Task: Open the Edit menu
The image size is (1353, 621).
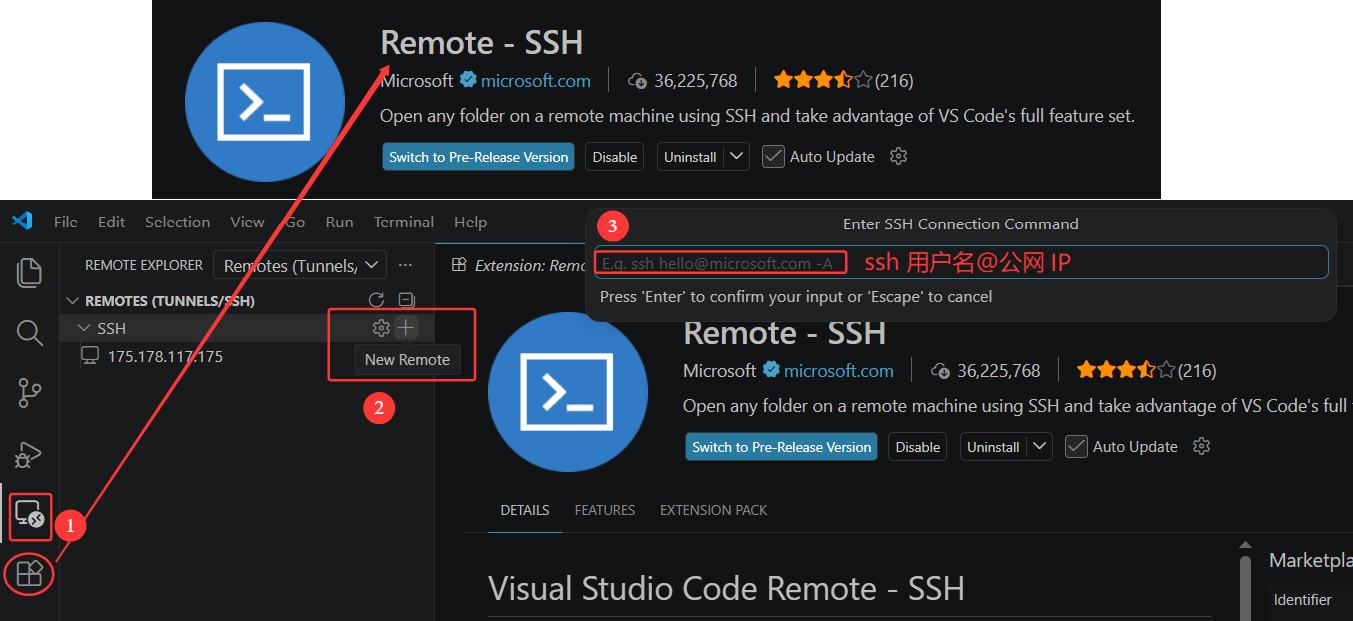Action: 112,222
